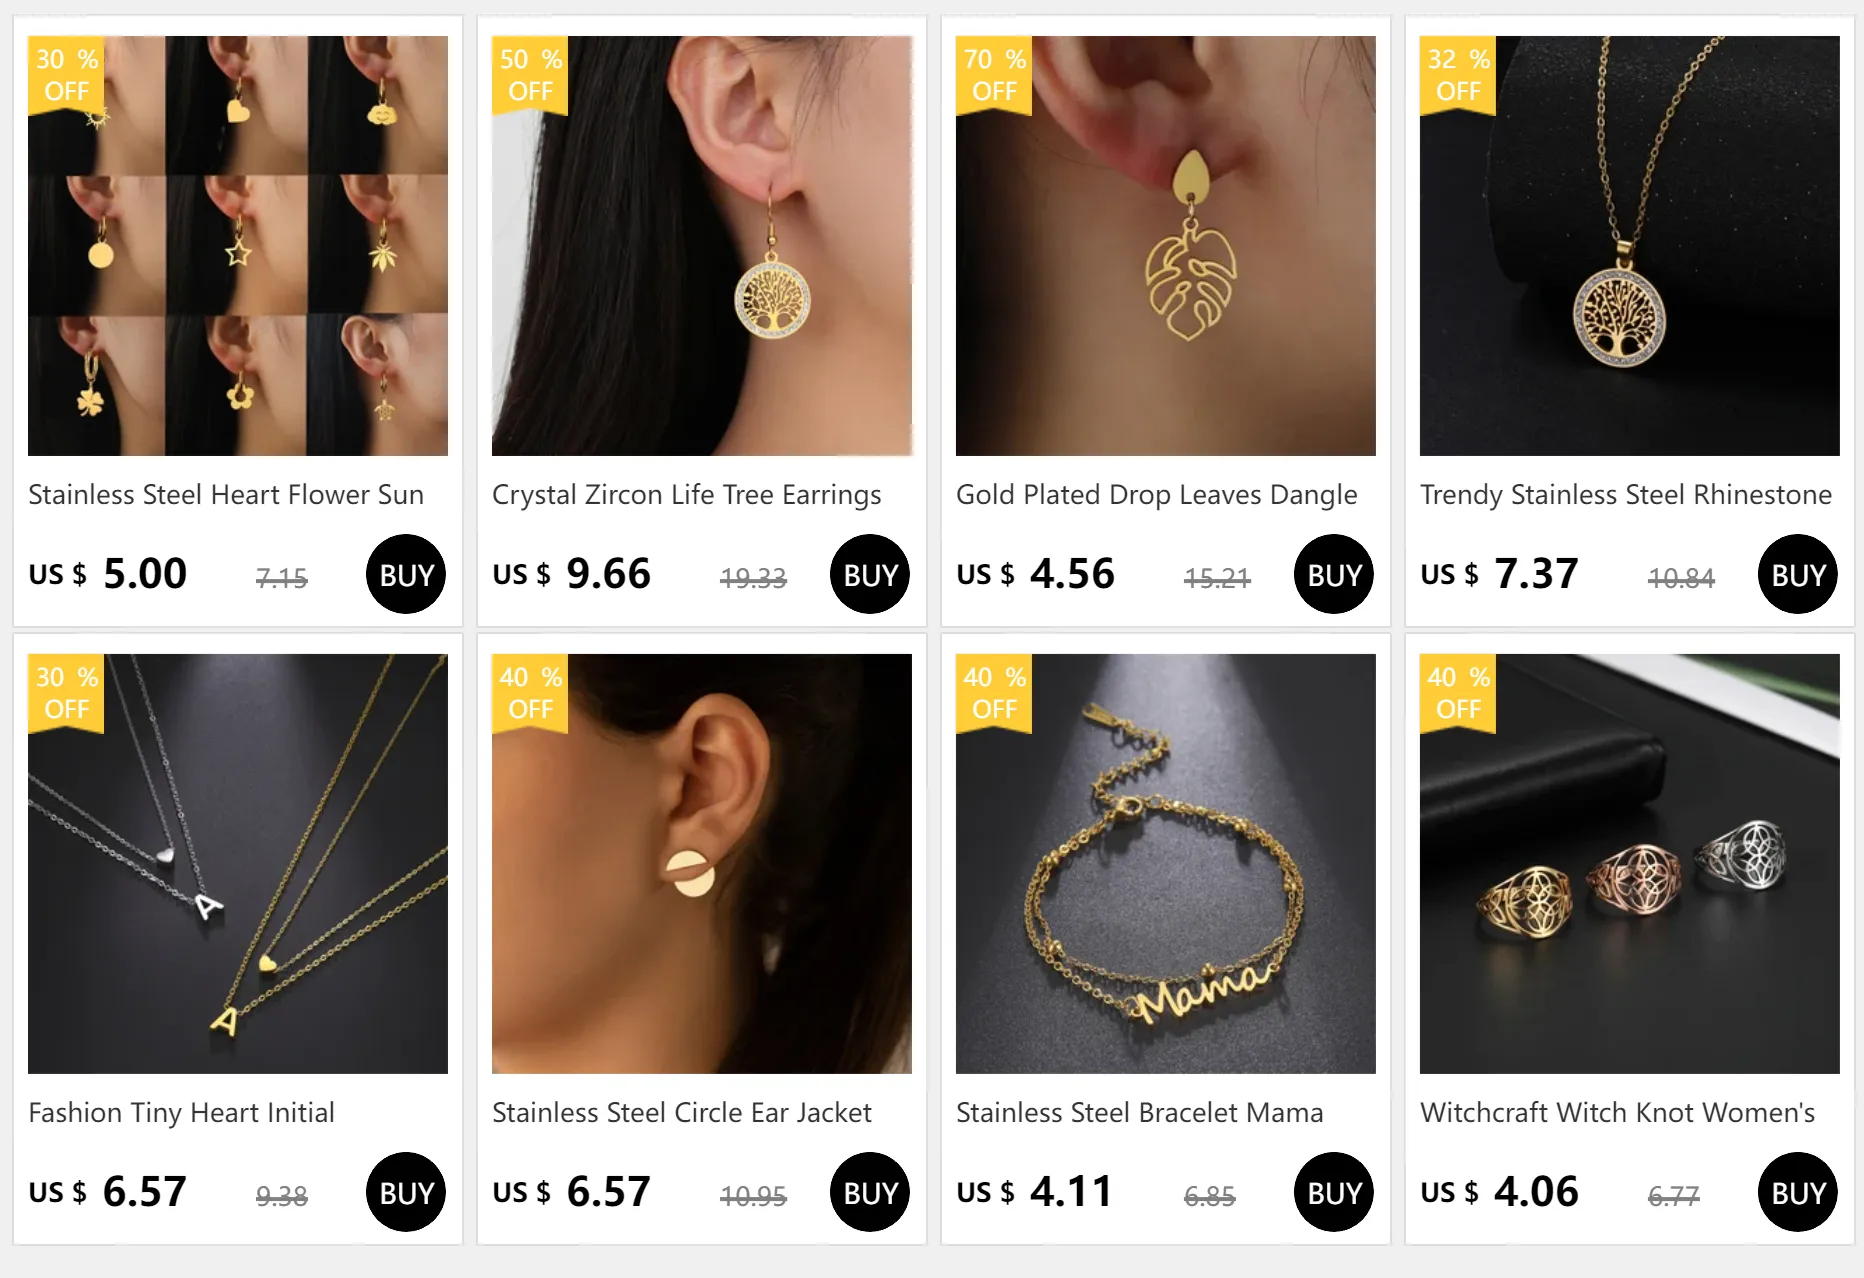Click BUY for Witchcraft Witch Knot Women's ring
1864x1278 pixels.
1798,1192
